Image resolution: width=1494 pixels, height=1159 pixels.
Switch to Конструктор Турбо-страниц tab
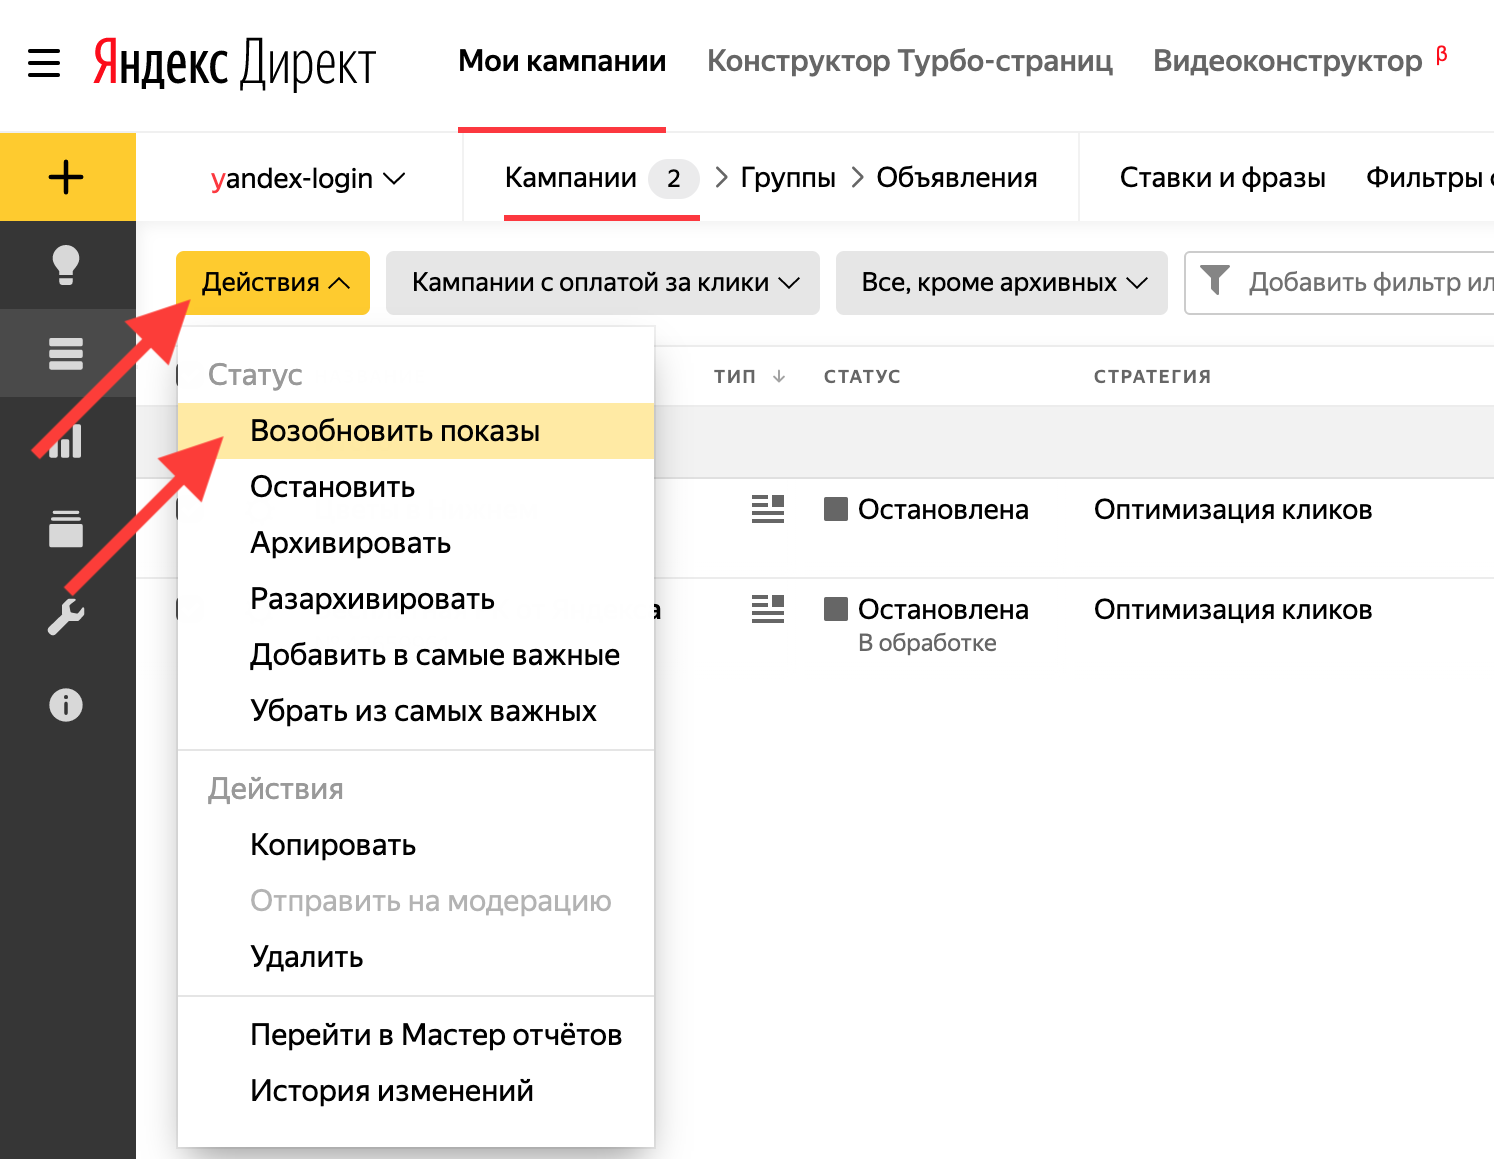(x=910, y=61)
